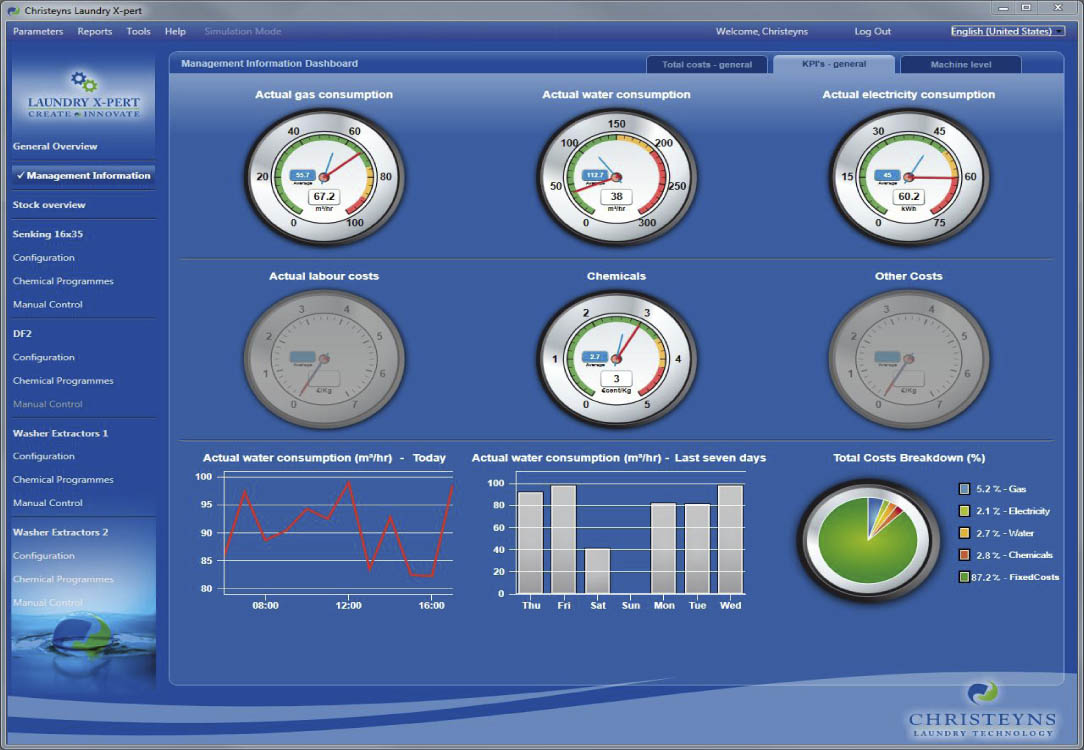Switch to Total costs - general tab
This screenshot has height=750, width=1084.
(x=707, y=64)
